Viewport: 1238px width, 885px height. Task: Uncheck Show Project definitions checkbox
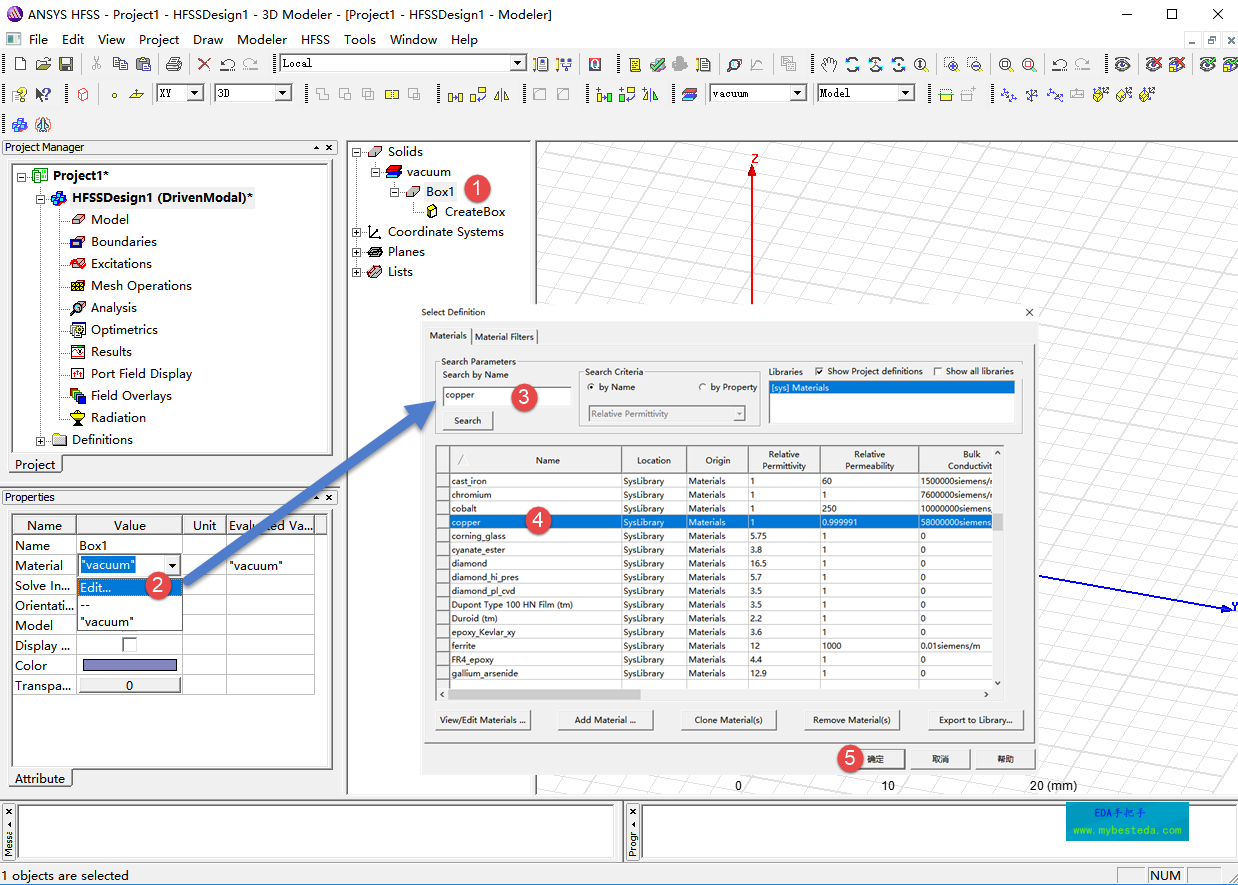(x=820, y=371)
